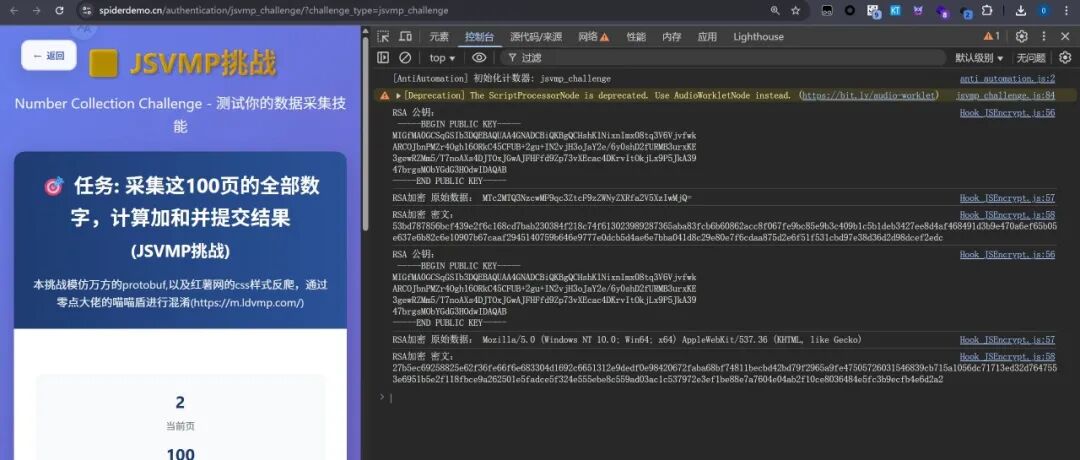The width and height of the screenshot is (1080, 460).
Task: Open the last Hook_JSEncrypt.js:58 link
Action: (x=1007, y=357)
